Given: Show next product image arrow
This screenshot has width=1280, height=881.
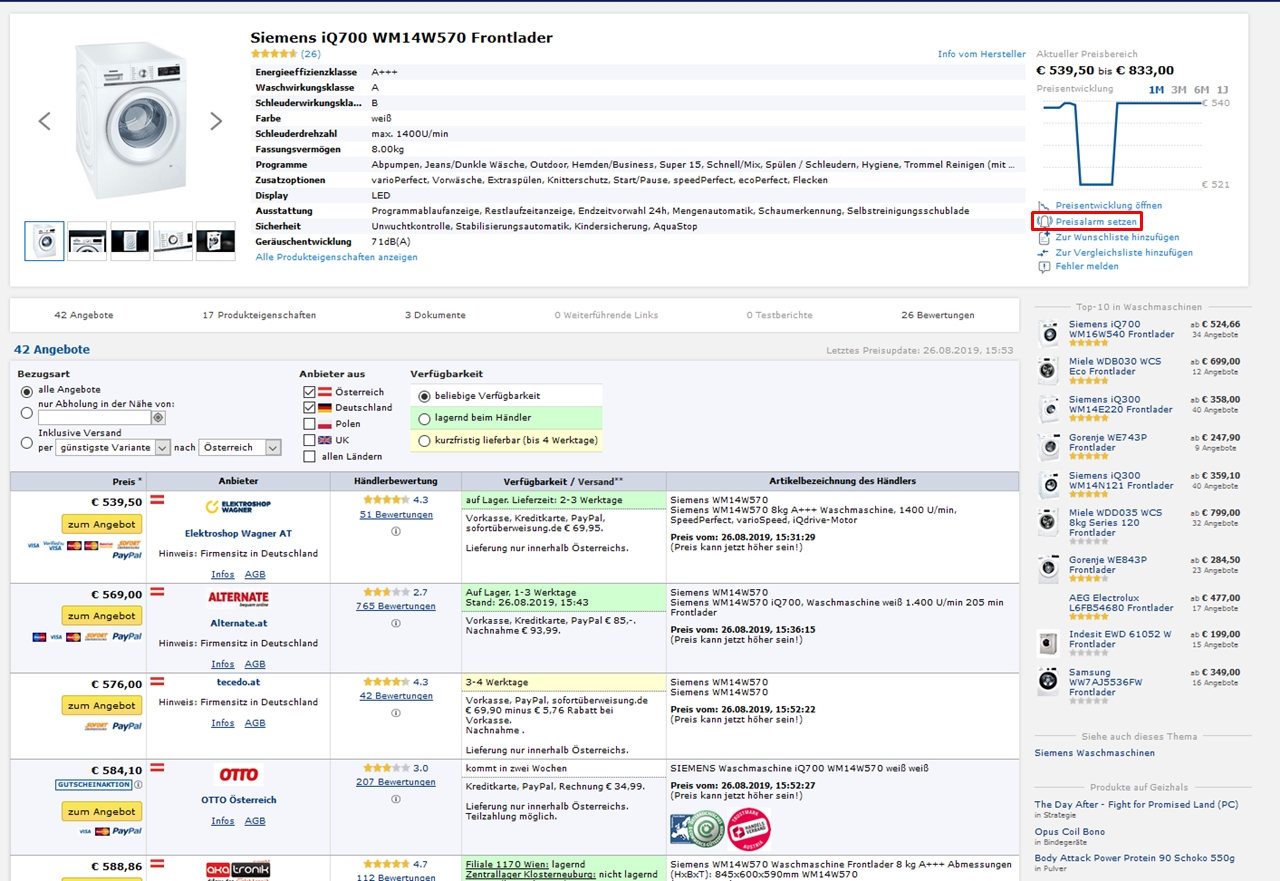Looking at the screenshot, I should coord(216,121).
